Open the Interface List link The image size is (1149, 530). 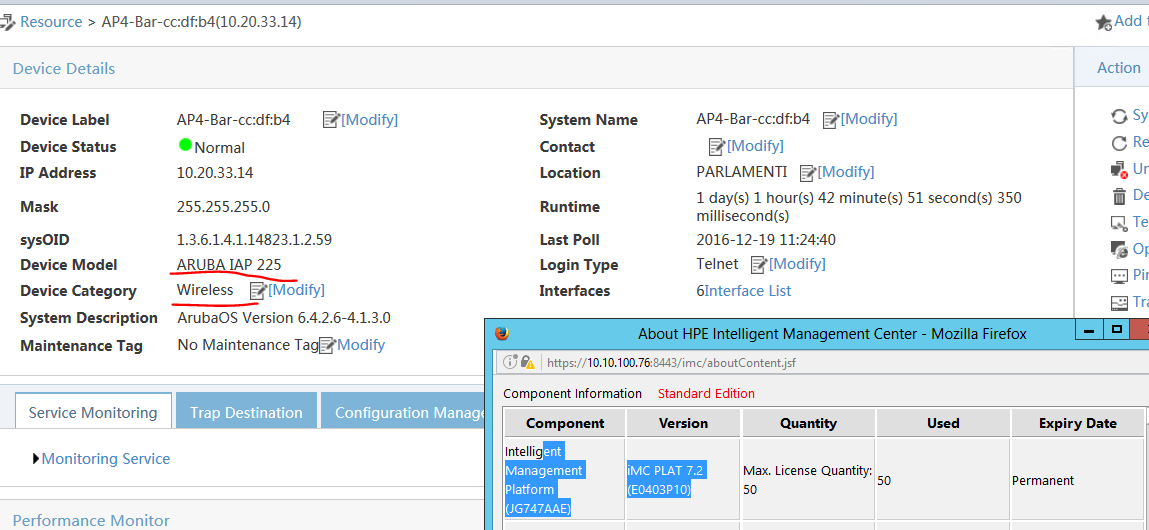(x=747, y=291)
